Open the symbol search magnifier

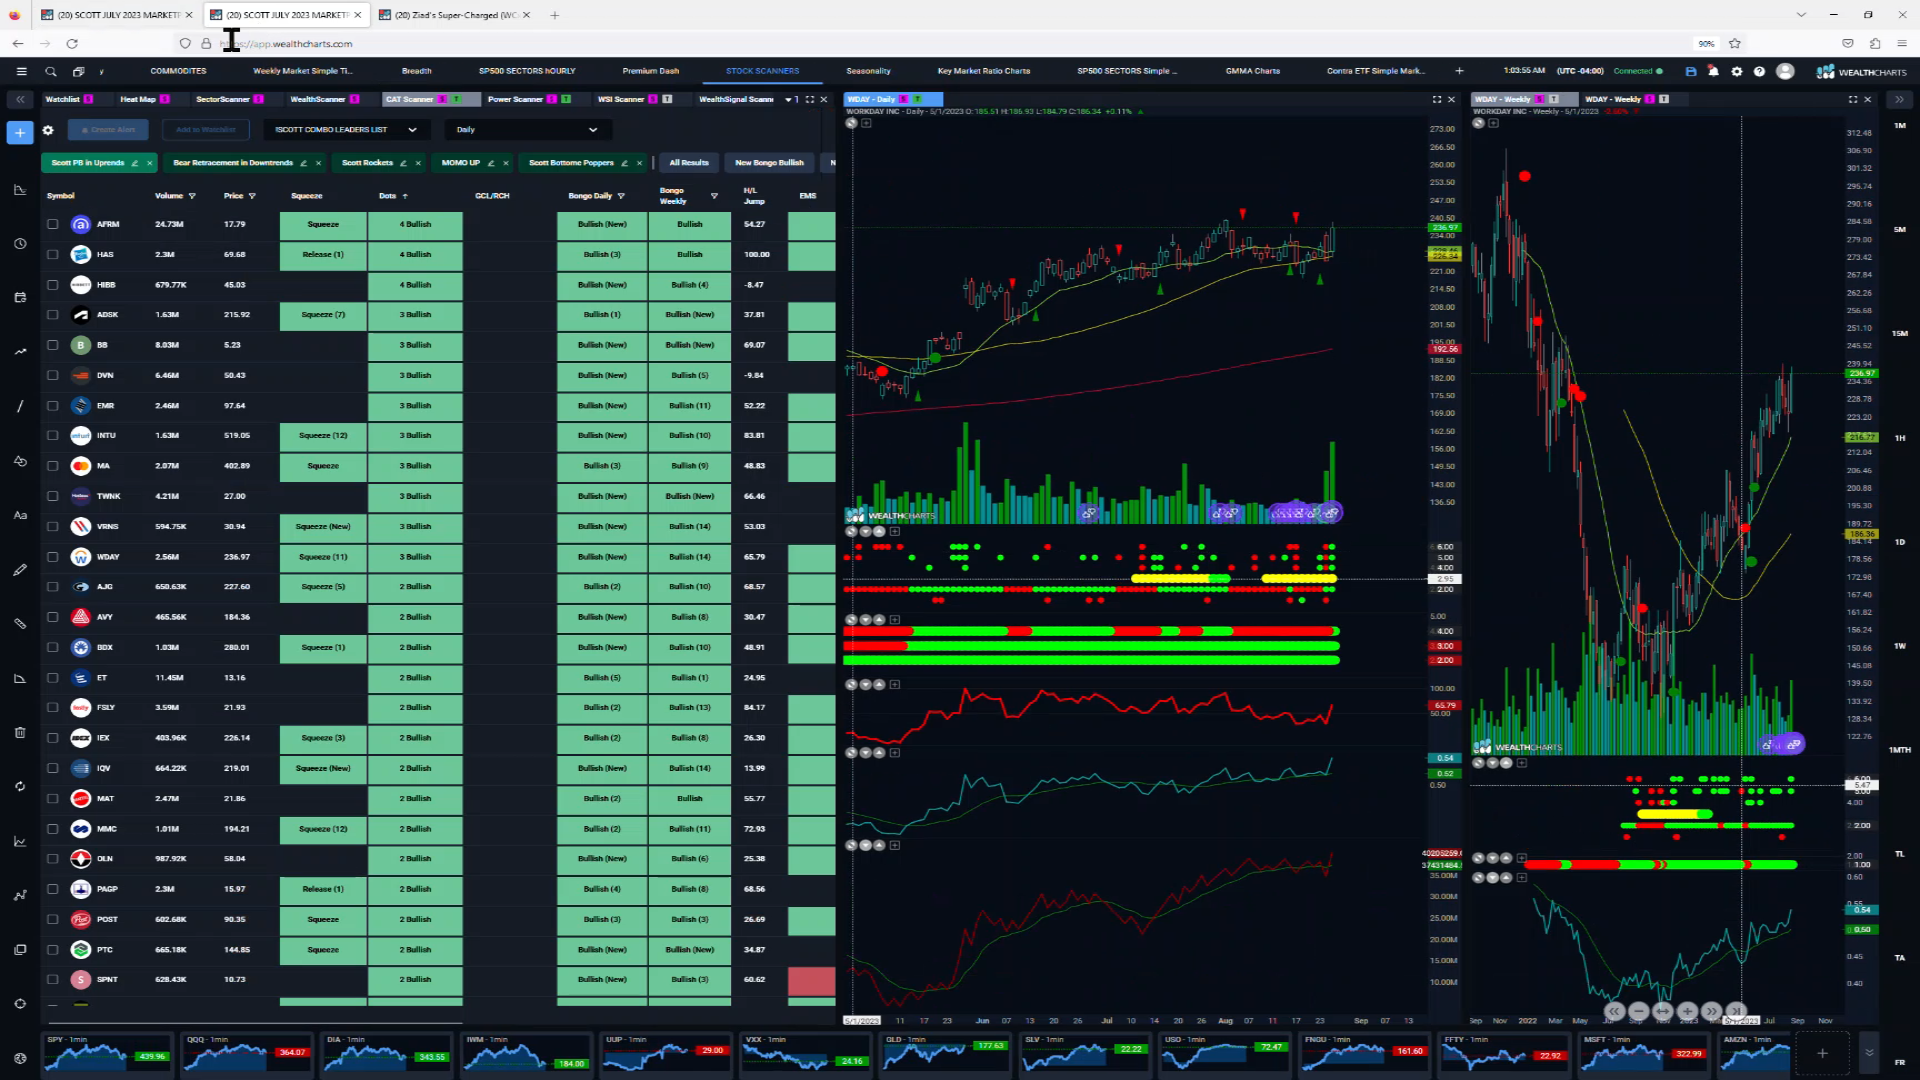51,71
